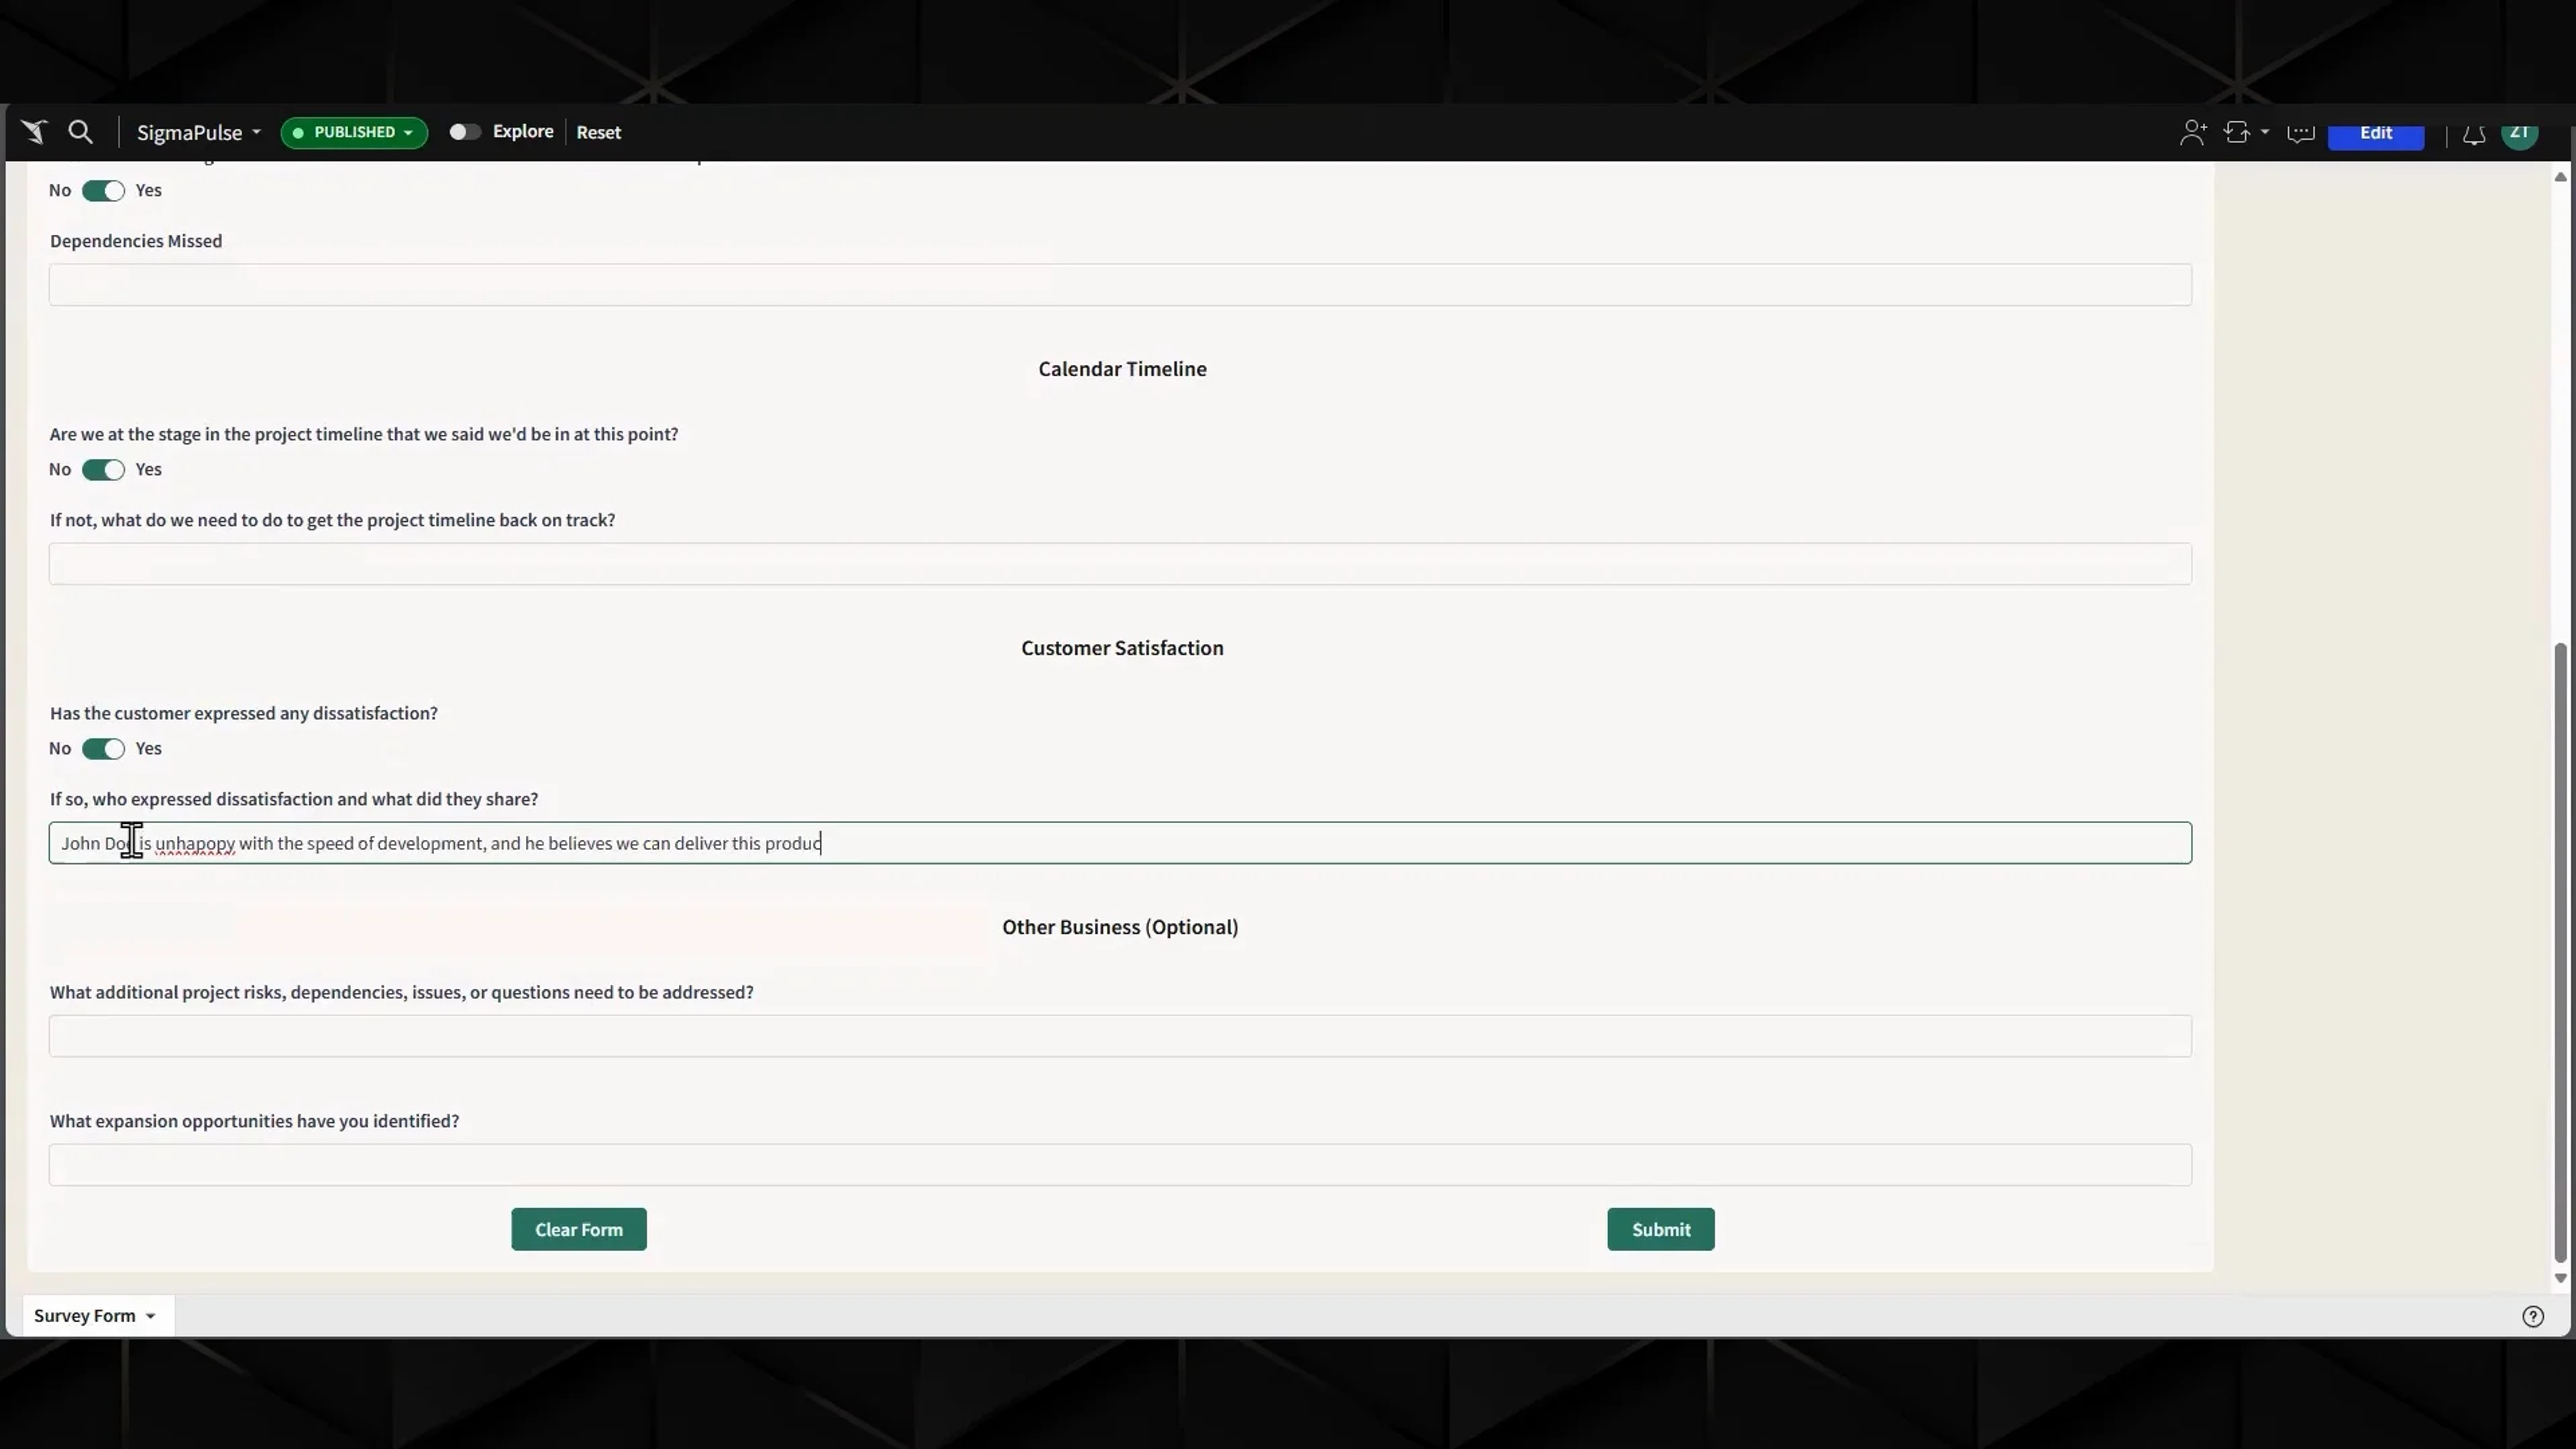The width and height of the screenshot is (2576, 1449).
Task: Click the add user share icon
Action: 2193,132
